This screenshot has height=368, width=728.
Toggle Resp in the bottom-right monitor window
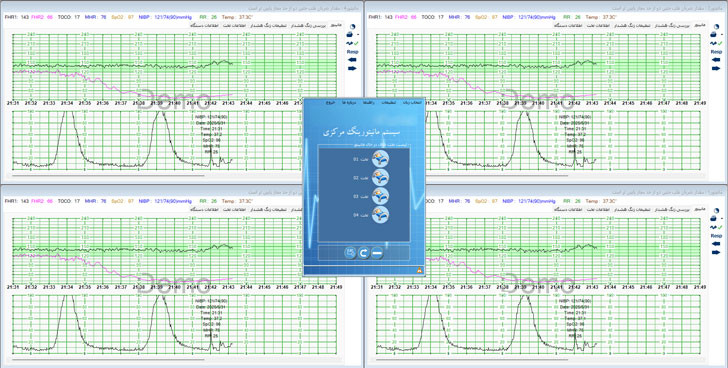click(716, 236)
